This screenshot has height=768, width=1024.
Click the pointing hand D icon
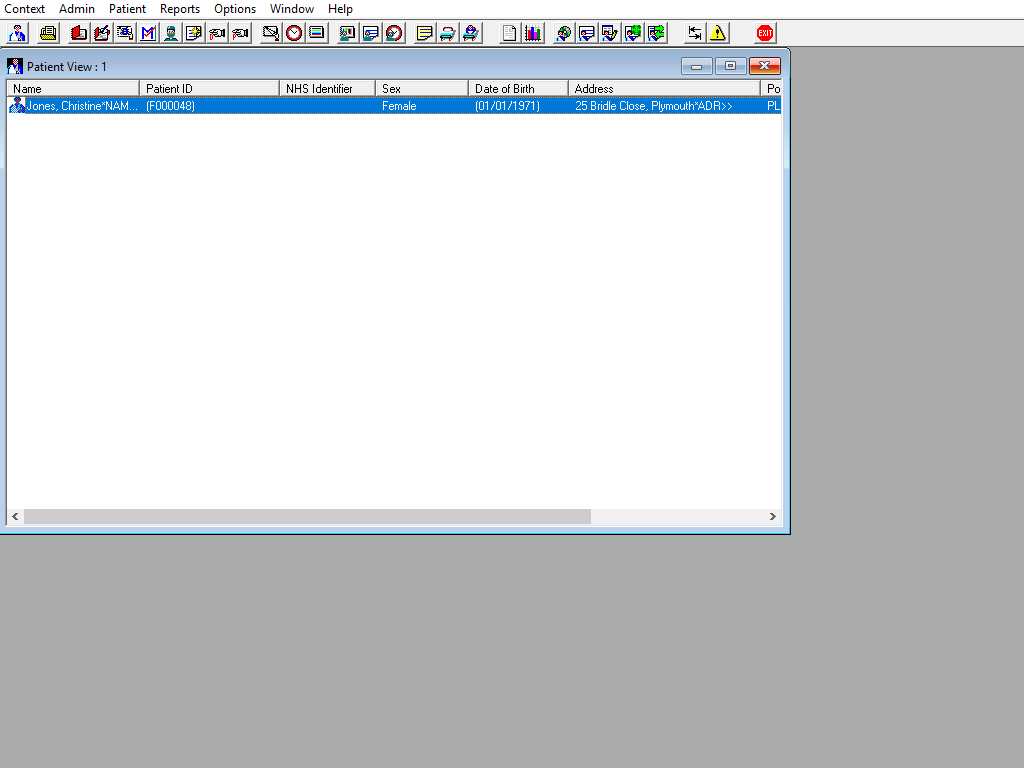click(x=217, y=33)
